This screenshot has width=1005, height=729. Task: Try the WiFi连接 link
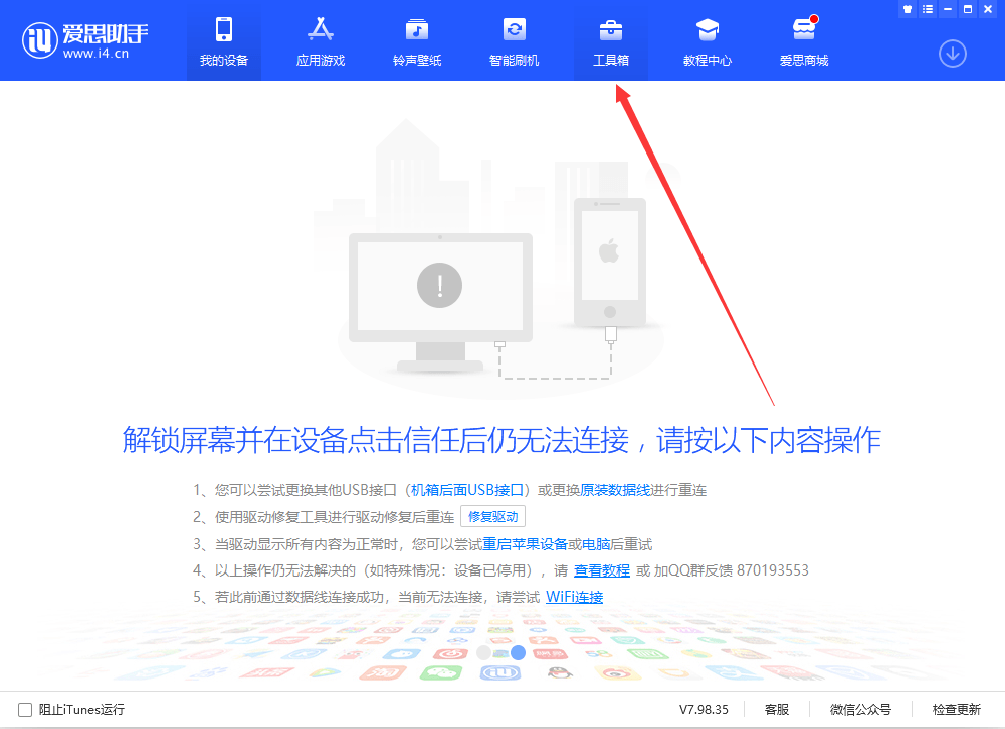574,596
